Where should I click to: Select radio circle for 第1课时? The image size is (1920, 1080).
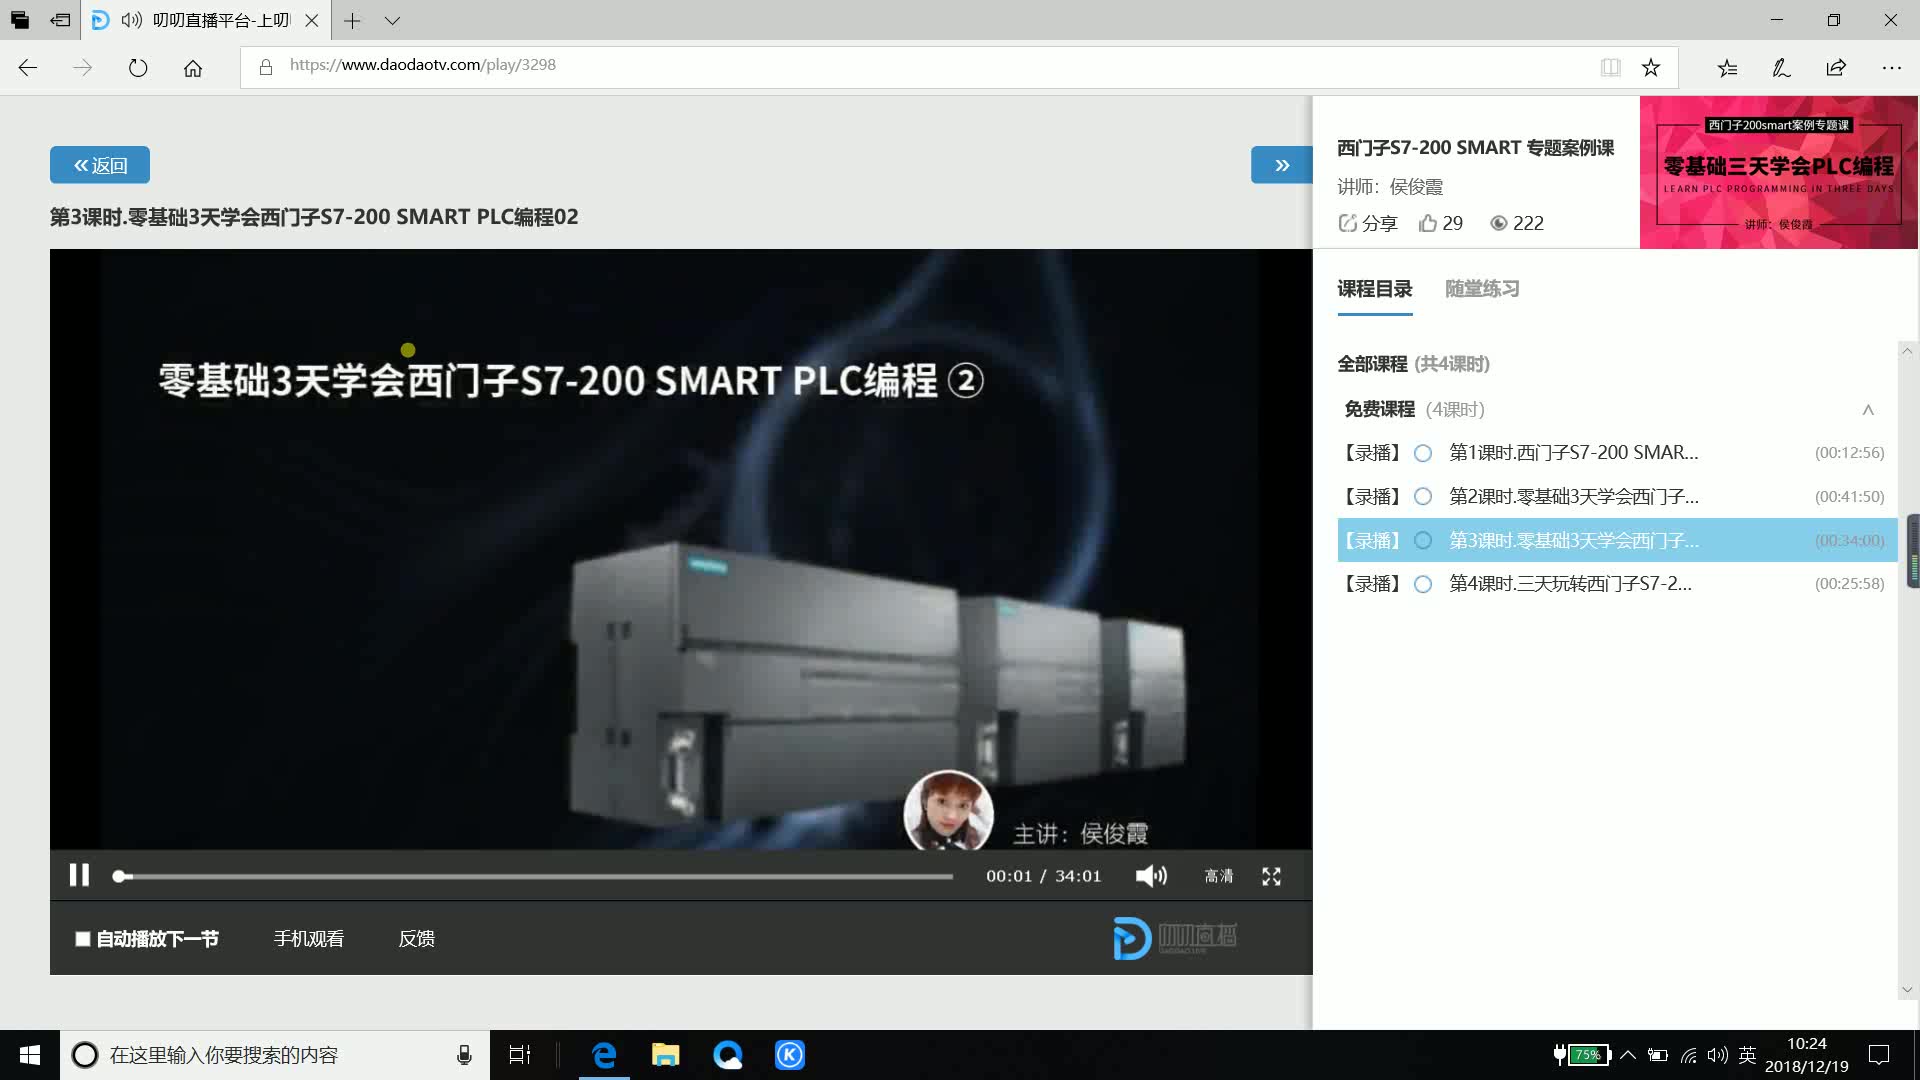click(x=1423, y=453)
